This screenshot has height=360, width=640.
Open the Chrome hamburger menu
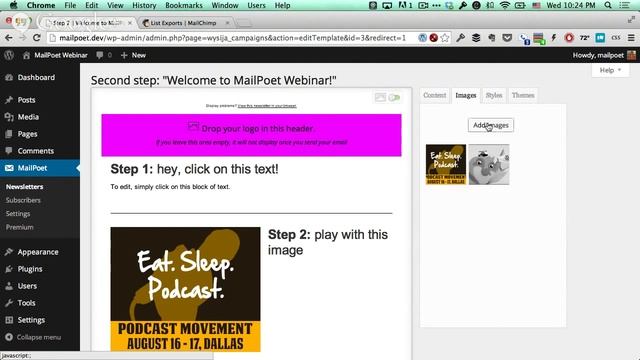point(631,38)
